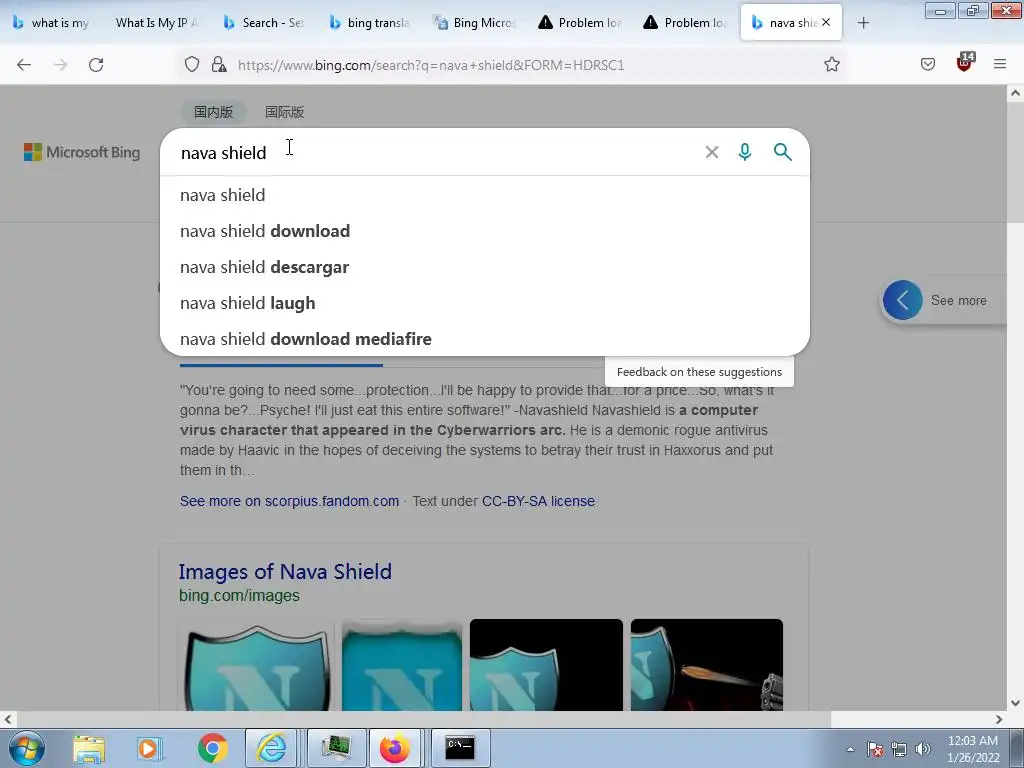Open the tracking protection shield icon
This screenshot has height=768, width=1024.
pyautogui.click(x=191, y=65)
